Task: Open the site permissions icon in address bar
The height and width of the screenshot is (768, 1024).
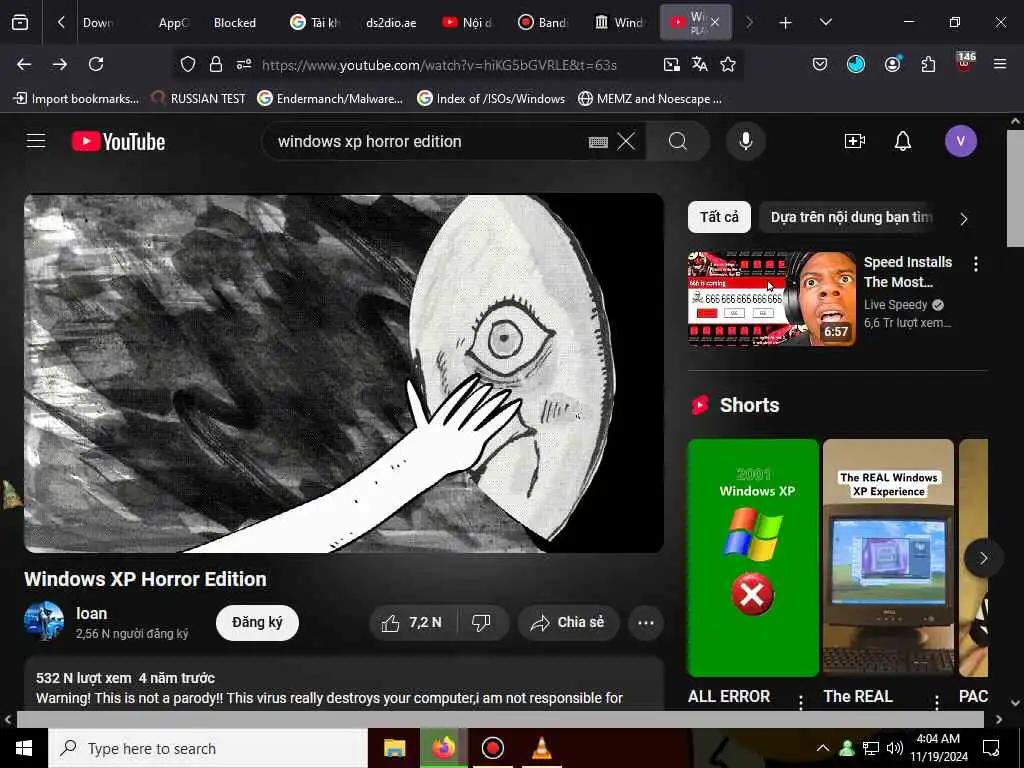Action: click(244, 64)
